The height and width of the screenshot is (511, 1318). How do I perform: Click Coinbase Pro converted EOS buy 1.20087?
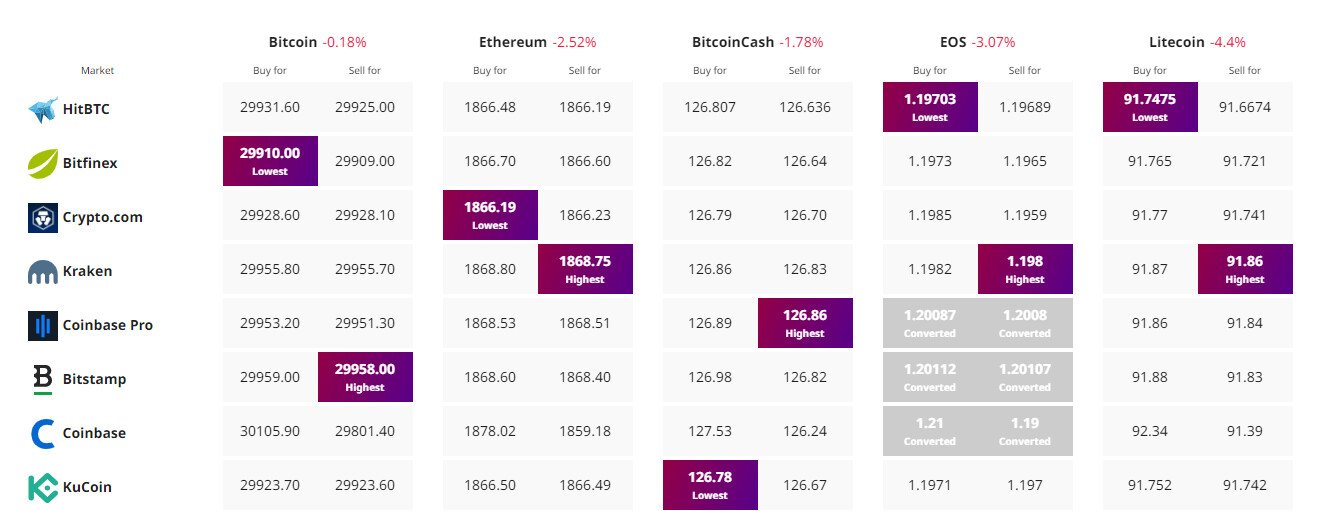930,322
